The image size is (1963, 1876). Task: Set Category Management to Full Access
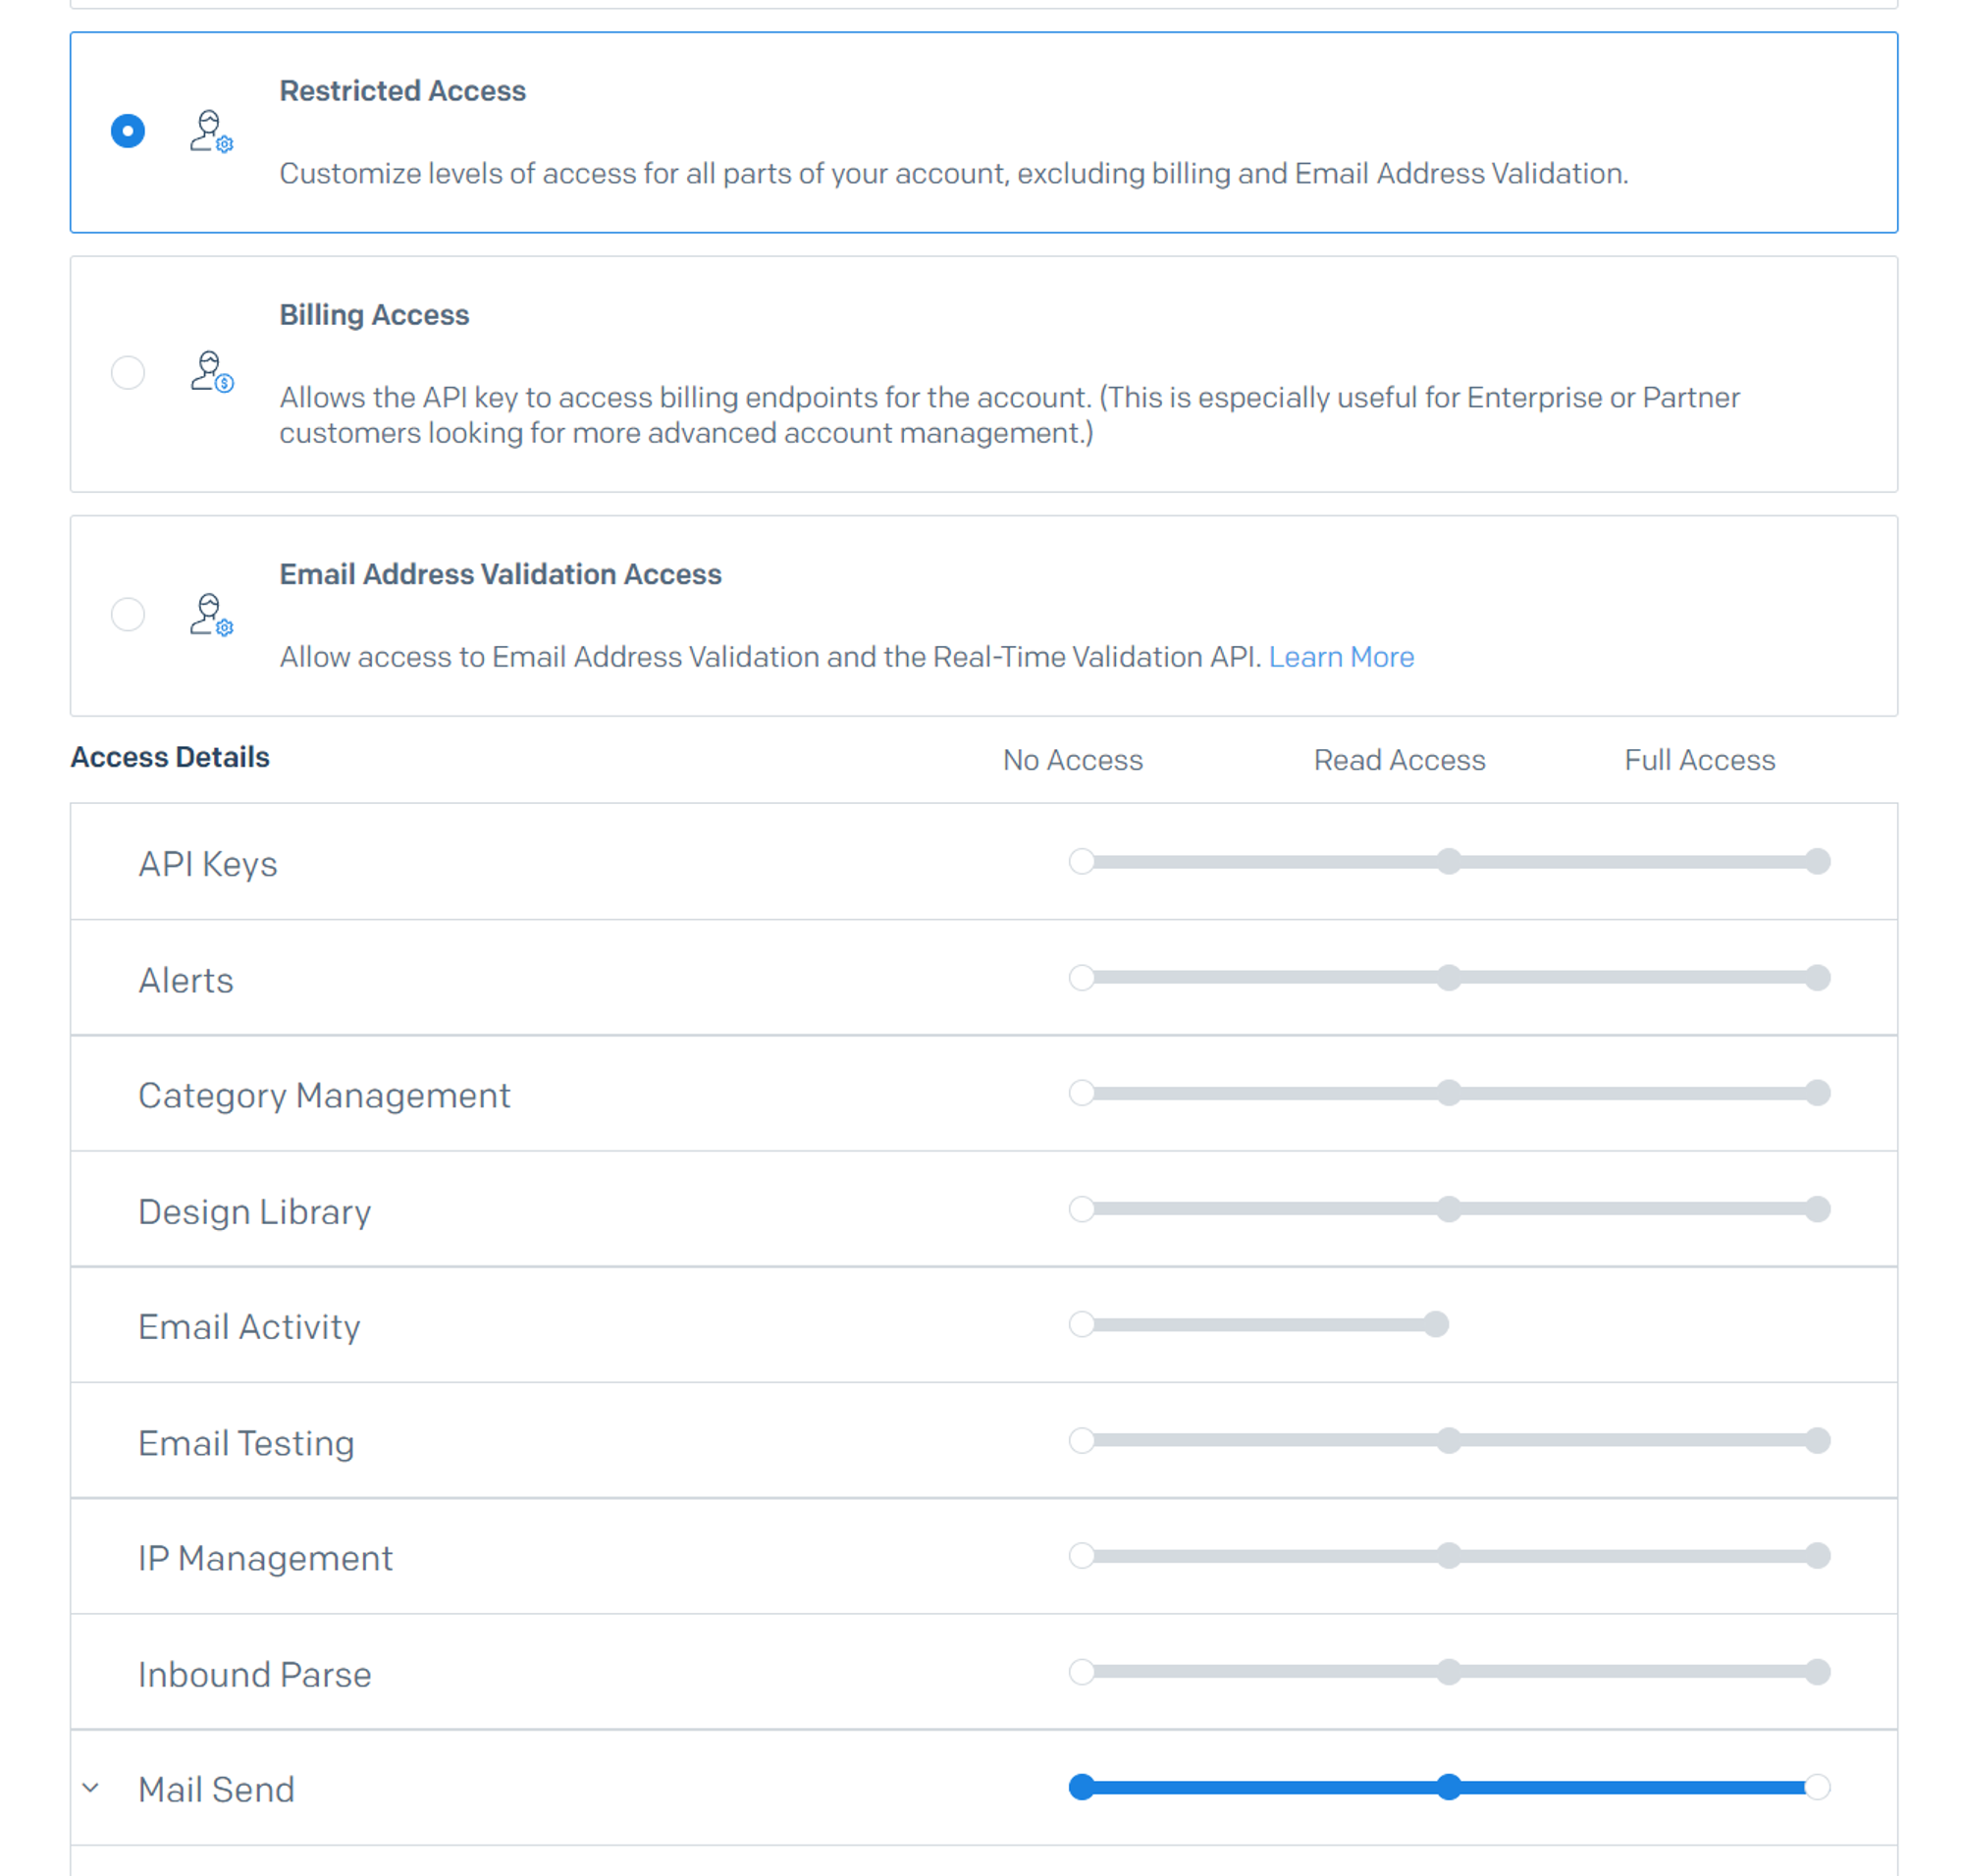[1817, 1093]
